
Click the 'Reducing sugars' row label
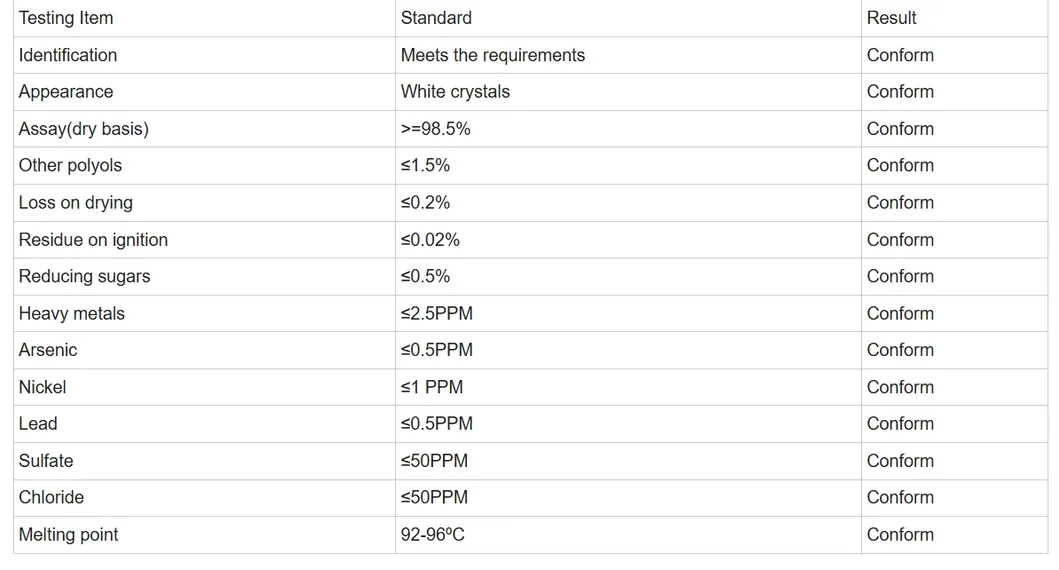(x=84, y=276)
